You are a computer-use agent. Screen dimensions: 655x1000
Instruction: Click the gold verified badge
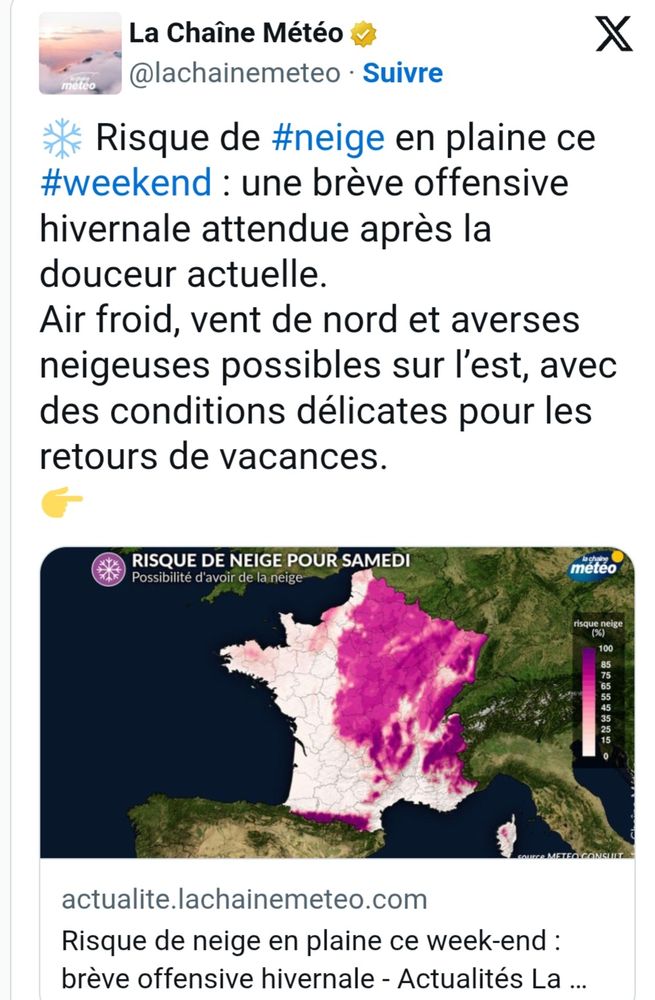coord(362,33)
